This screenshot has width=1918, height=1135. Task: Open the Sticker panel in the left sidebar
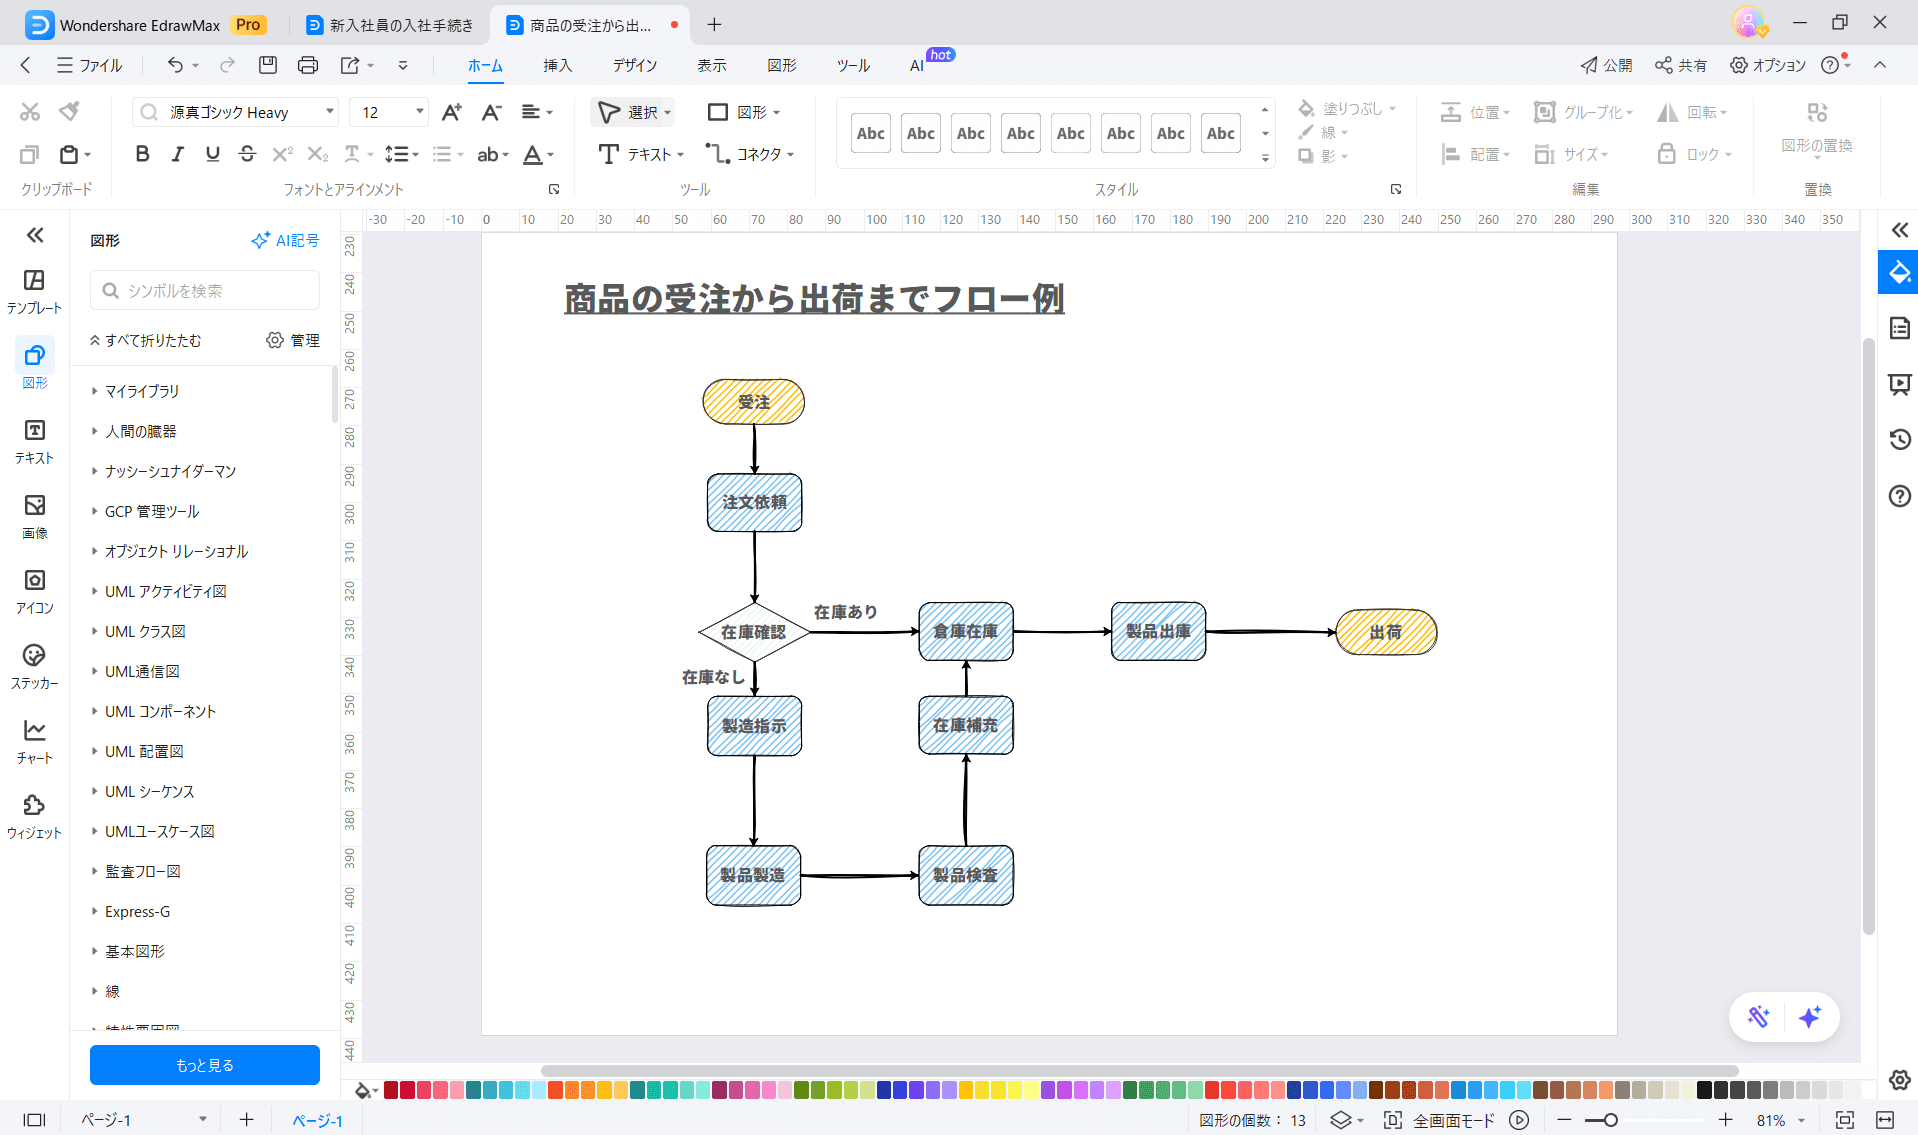point(34,666)
